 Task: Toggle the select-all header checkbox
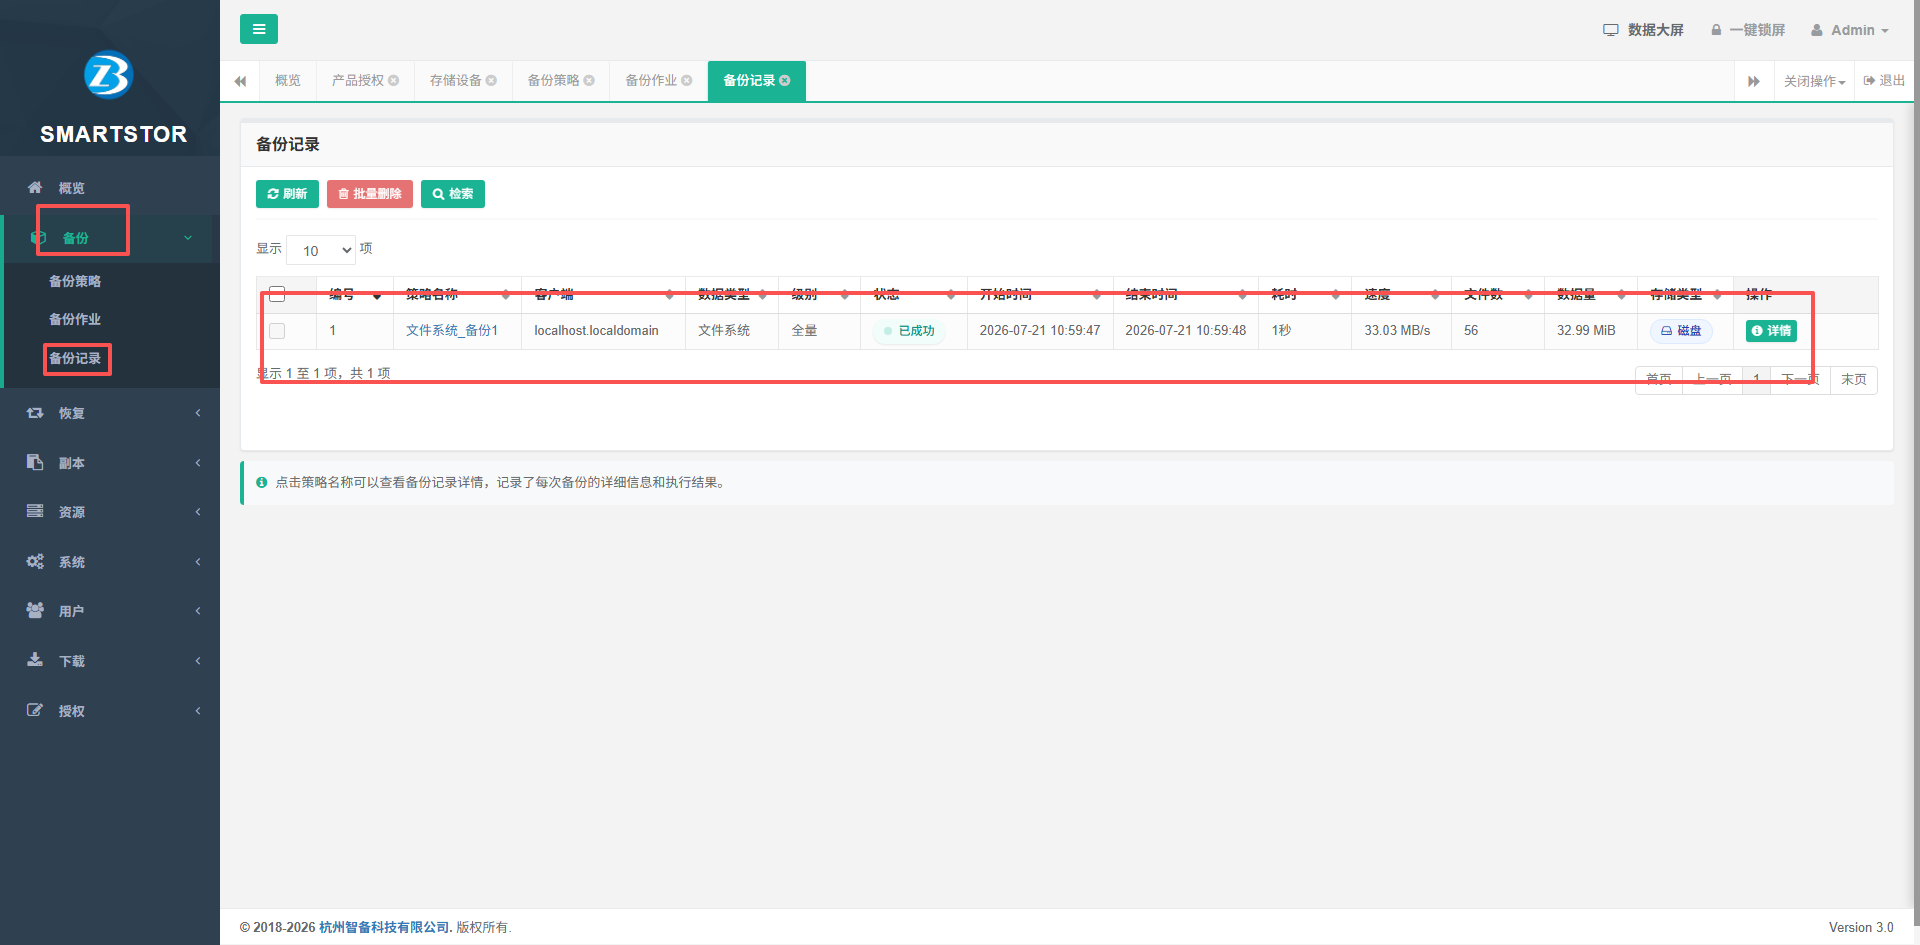277,294
